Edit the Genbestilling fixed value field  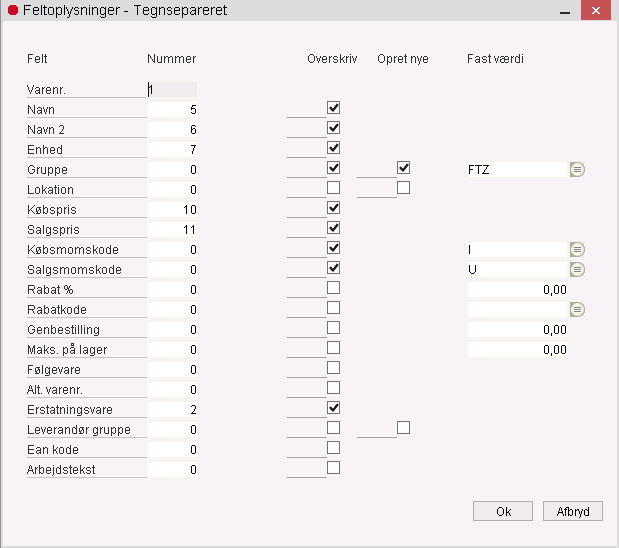pos(517,330)
